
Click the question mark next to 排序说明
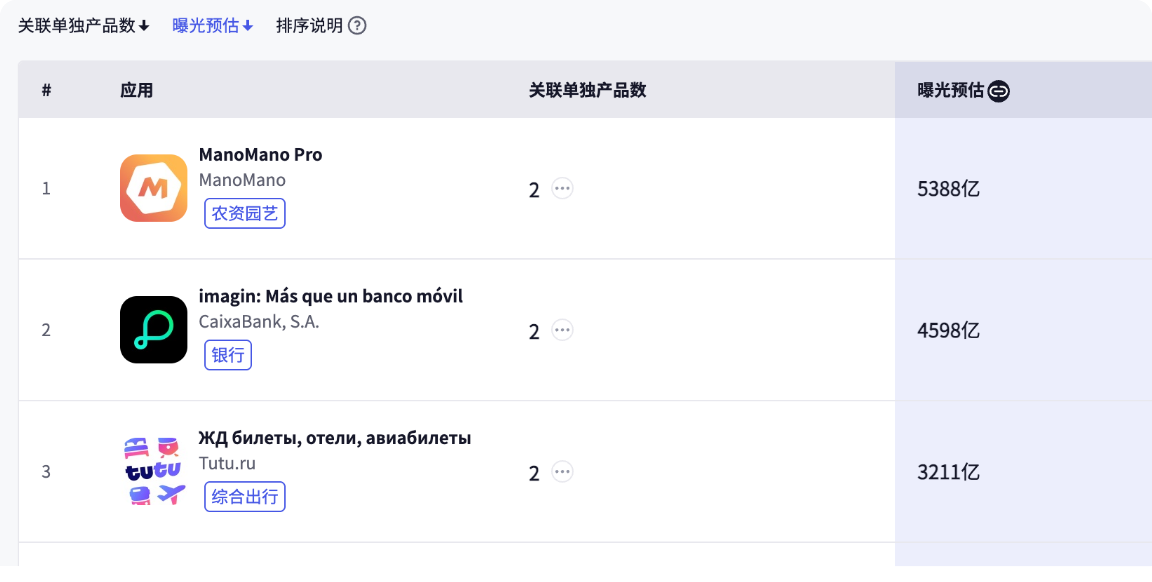[357, 26]
